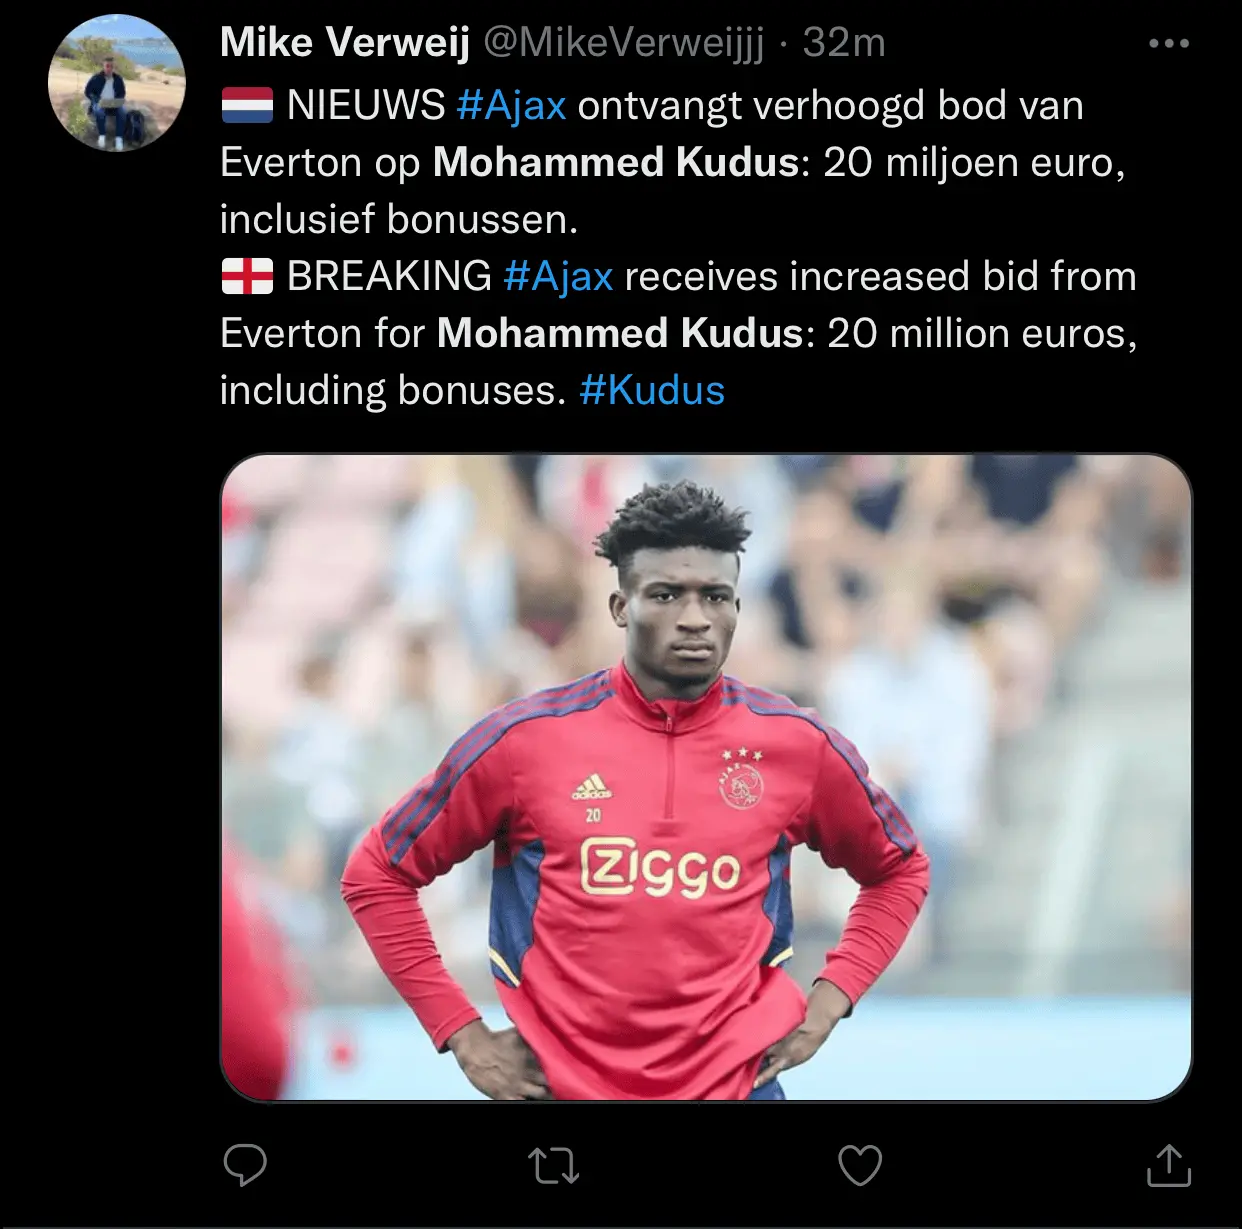Click the reply speech bubble icon
Viewport: 1242px width, 1229px height.
(x=244, y=1165)
